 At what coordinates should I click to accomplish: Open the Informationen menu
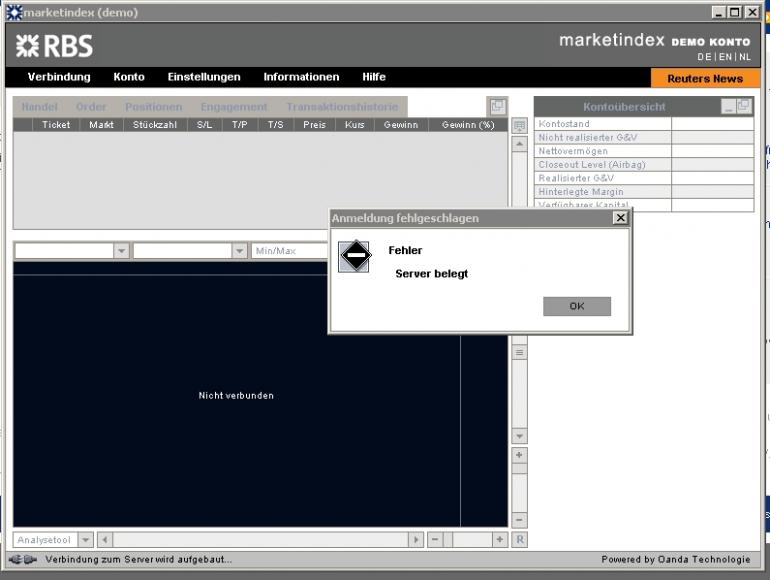pyautogui.click(x=301, y=77)
